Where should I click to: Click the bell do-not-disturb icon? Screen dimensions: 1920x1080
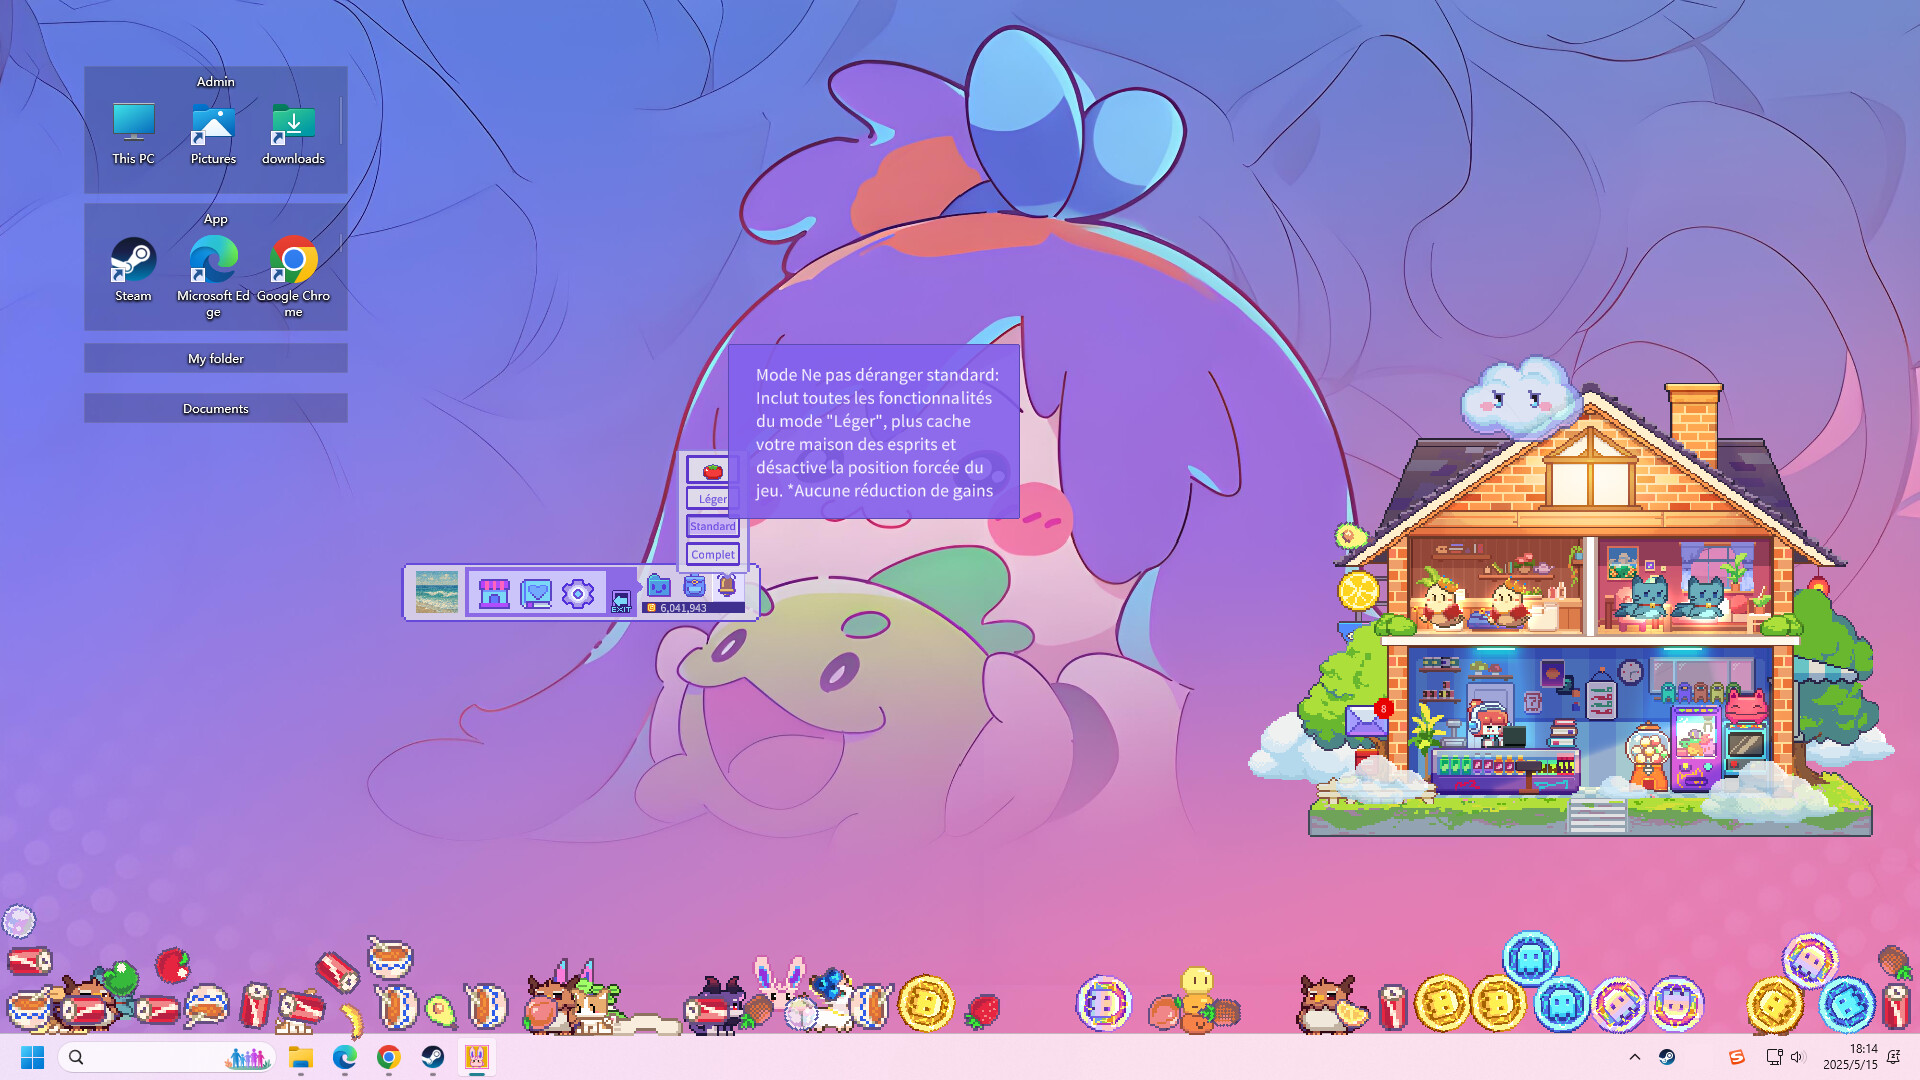[727, 586]
